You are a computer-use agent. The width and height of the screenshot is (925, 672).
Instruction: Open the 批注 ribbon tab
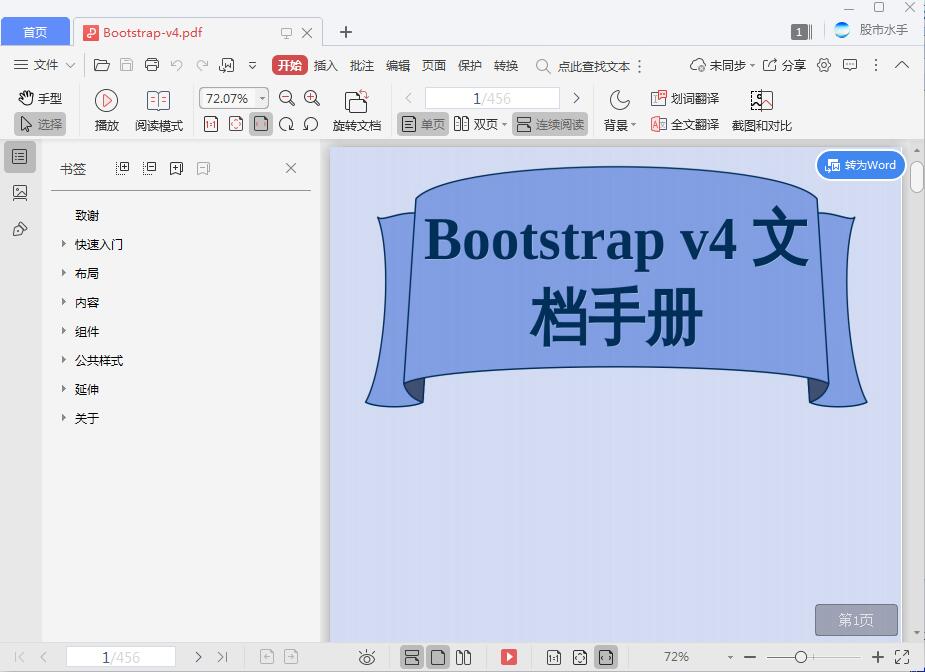(362, 65)
